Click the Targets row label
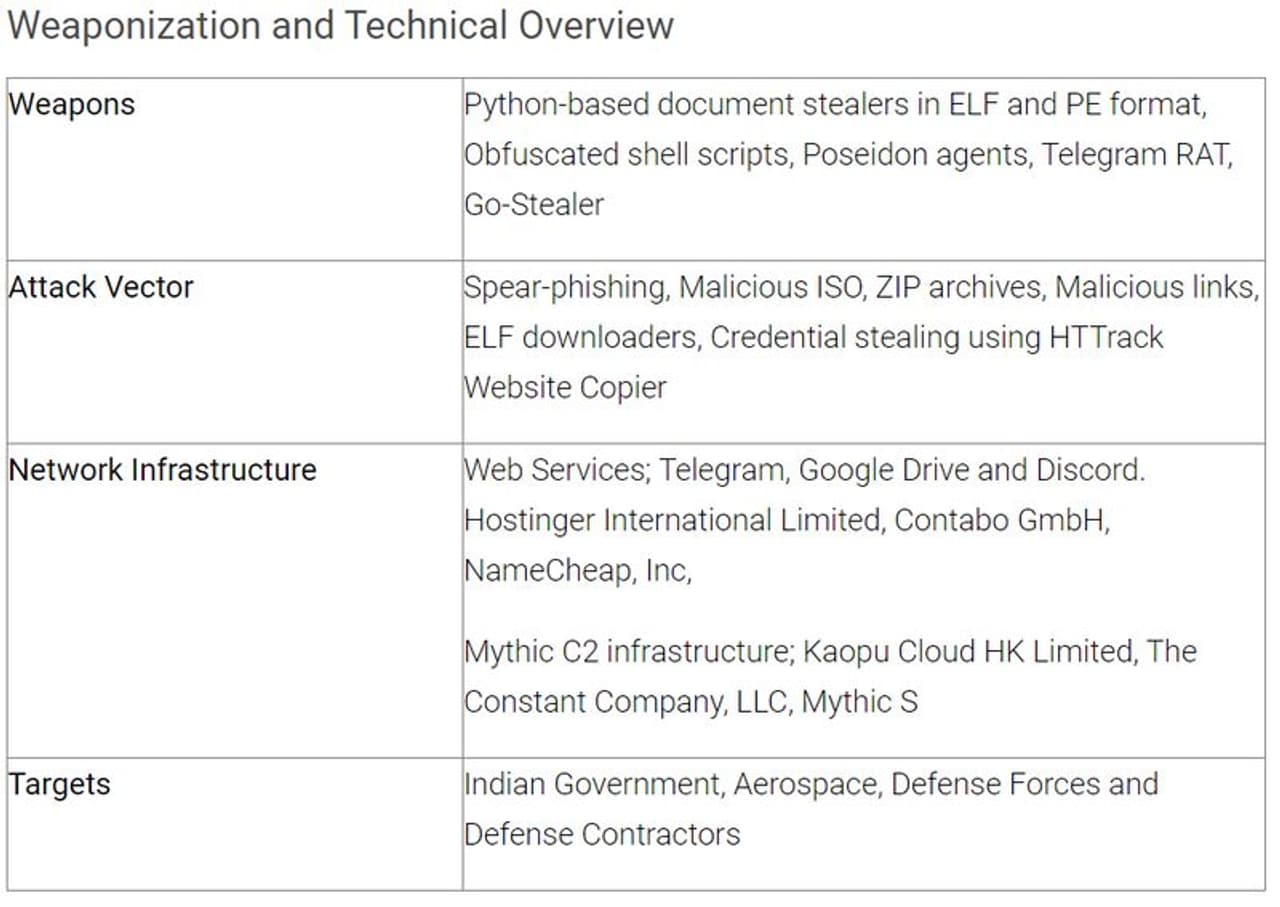Screen dimensions: 1280x907 click(59, 784)
